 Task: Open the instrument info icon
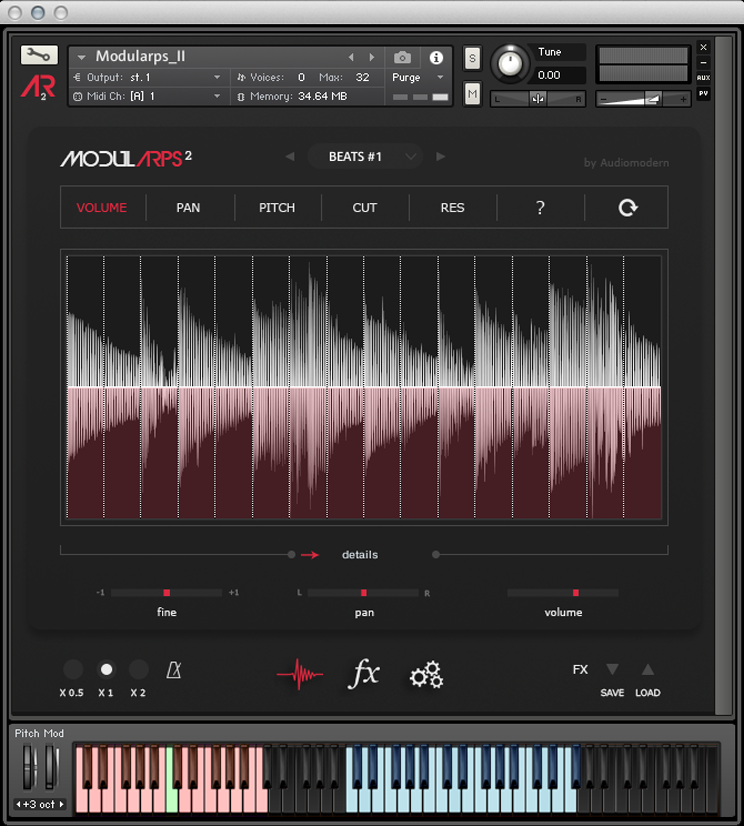[x=436, y=57]
